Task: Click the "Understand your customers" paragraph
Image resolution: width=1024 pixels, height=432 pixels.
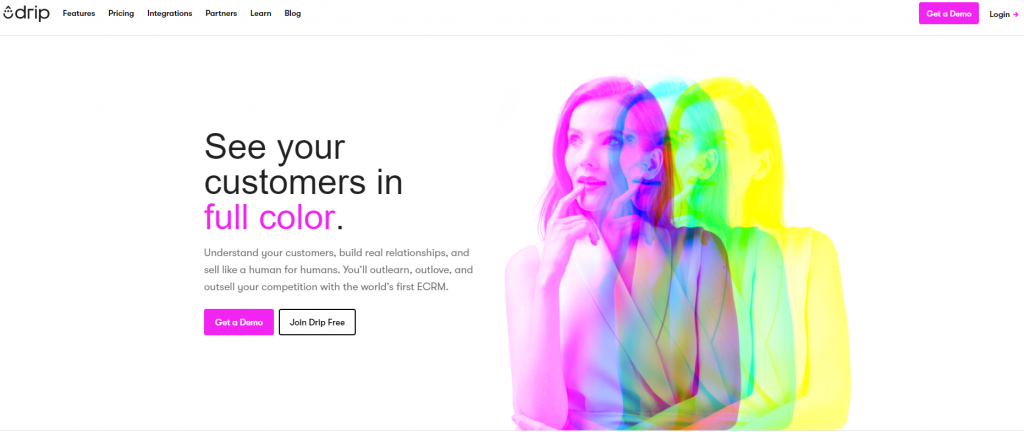Action: (338, 270)
